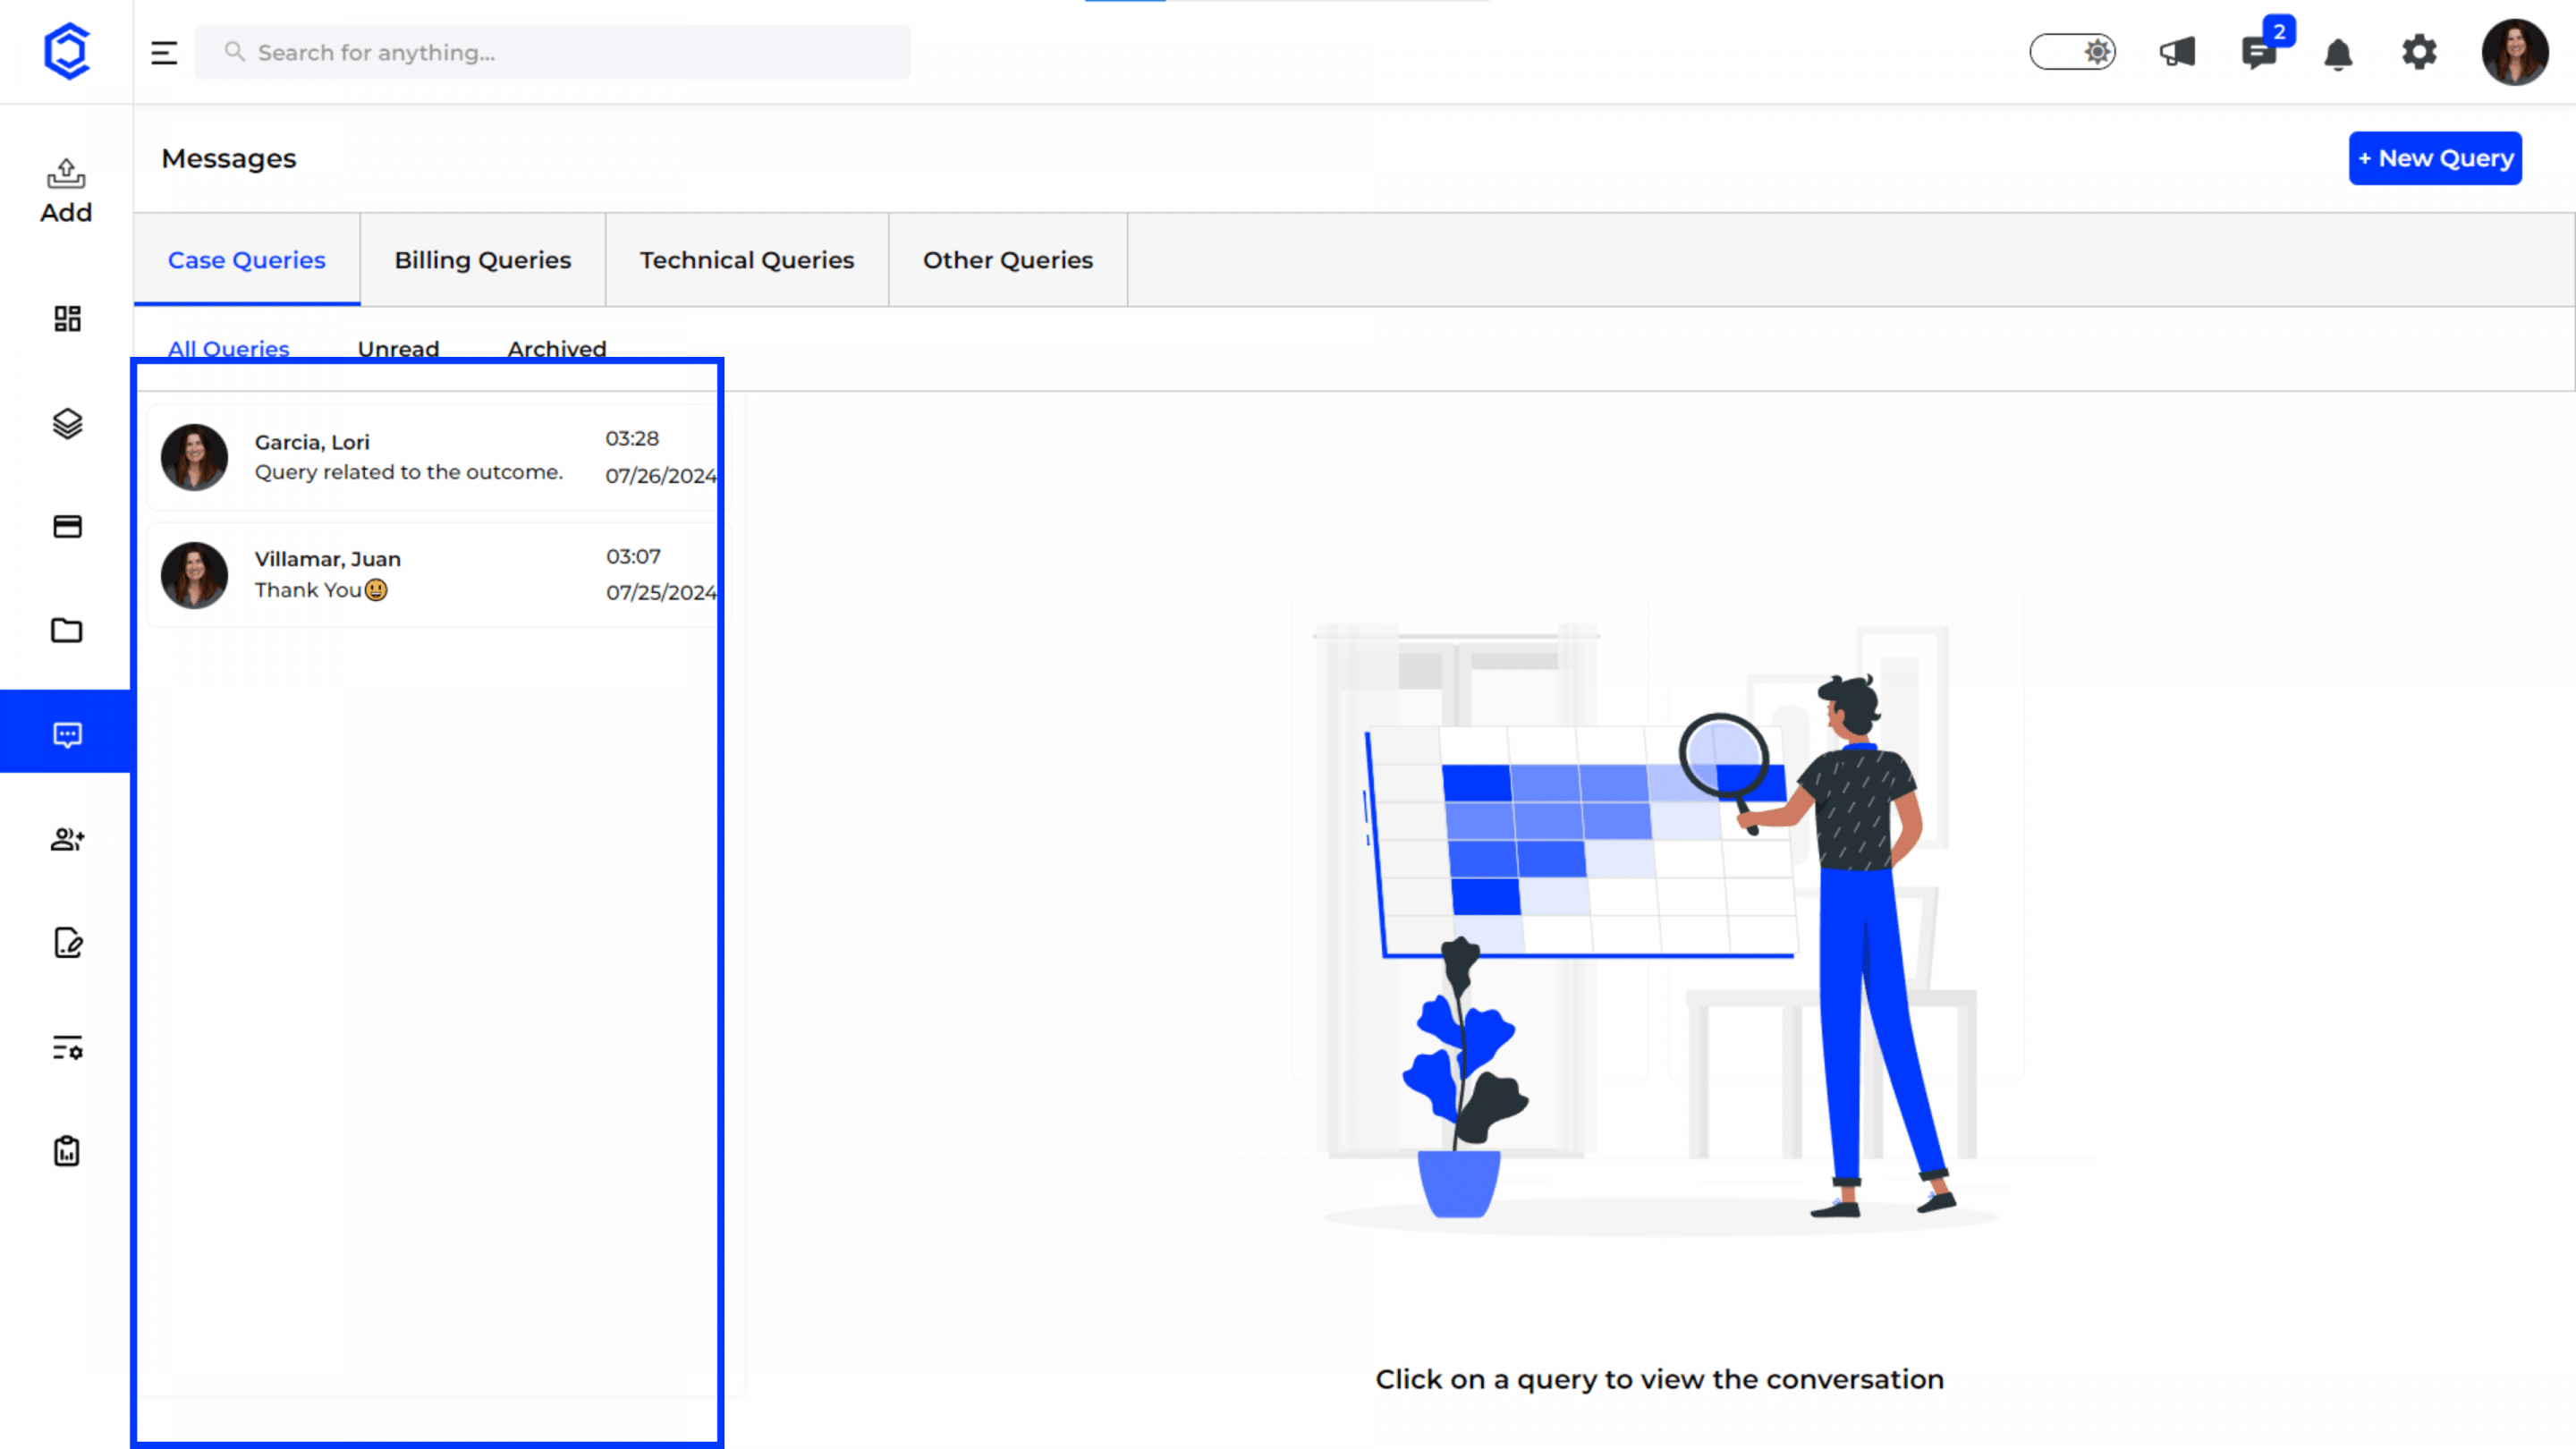2576x1449 pixels.
Task: Click Garcia, Lori's avatar thumbnail
Action: click(194, 457)
